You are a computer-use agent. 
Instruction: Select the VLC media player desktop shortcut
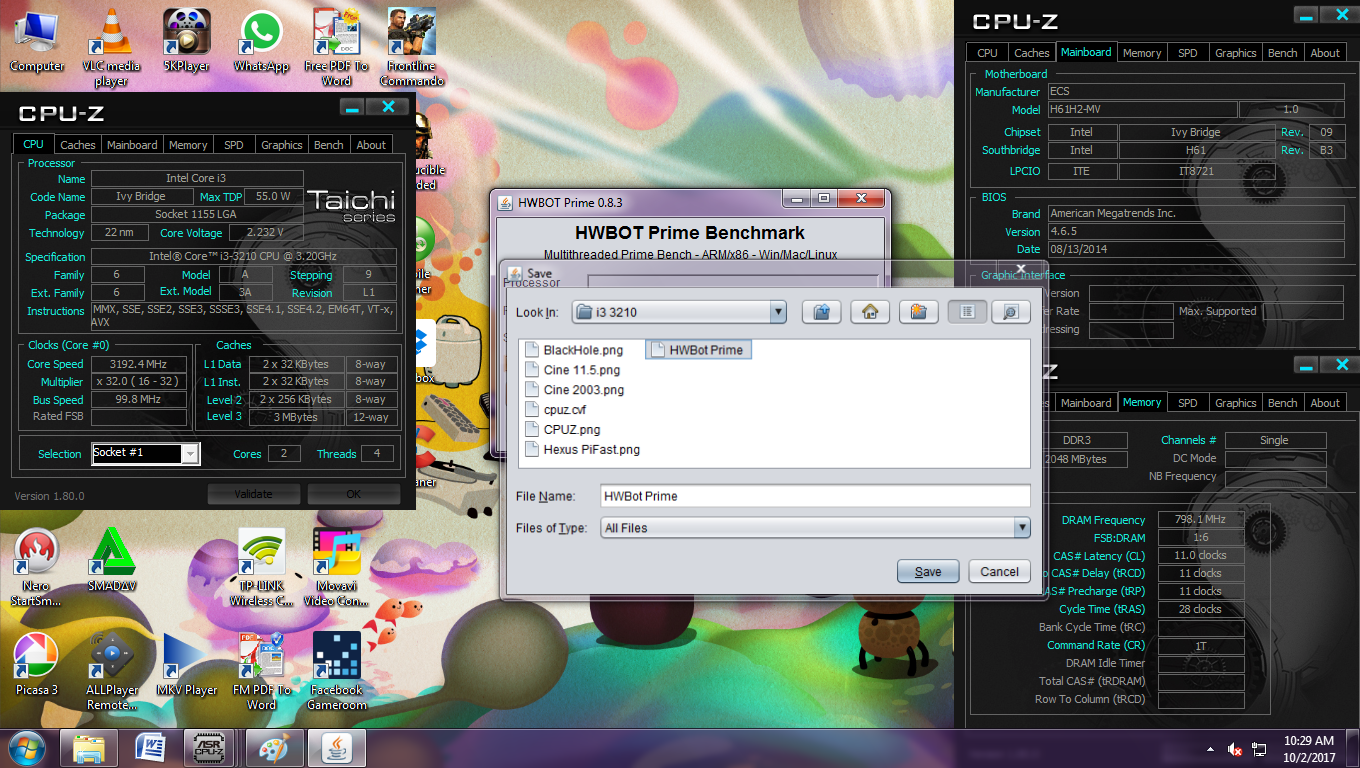click(x=111, y=47)
